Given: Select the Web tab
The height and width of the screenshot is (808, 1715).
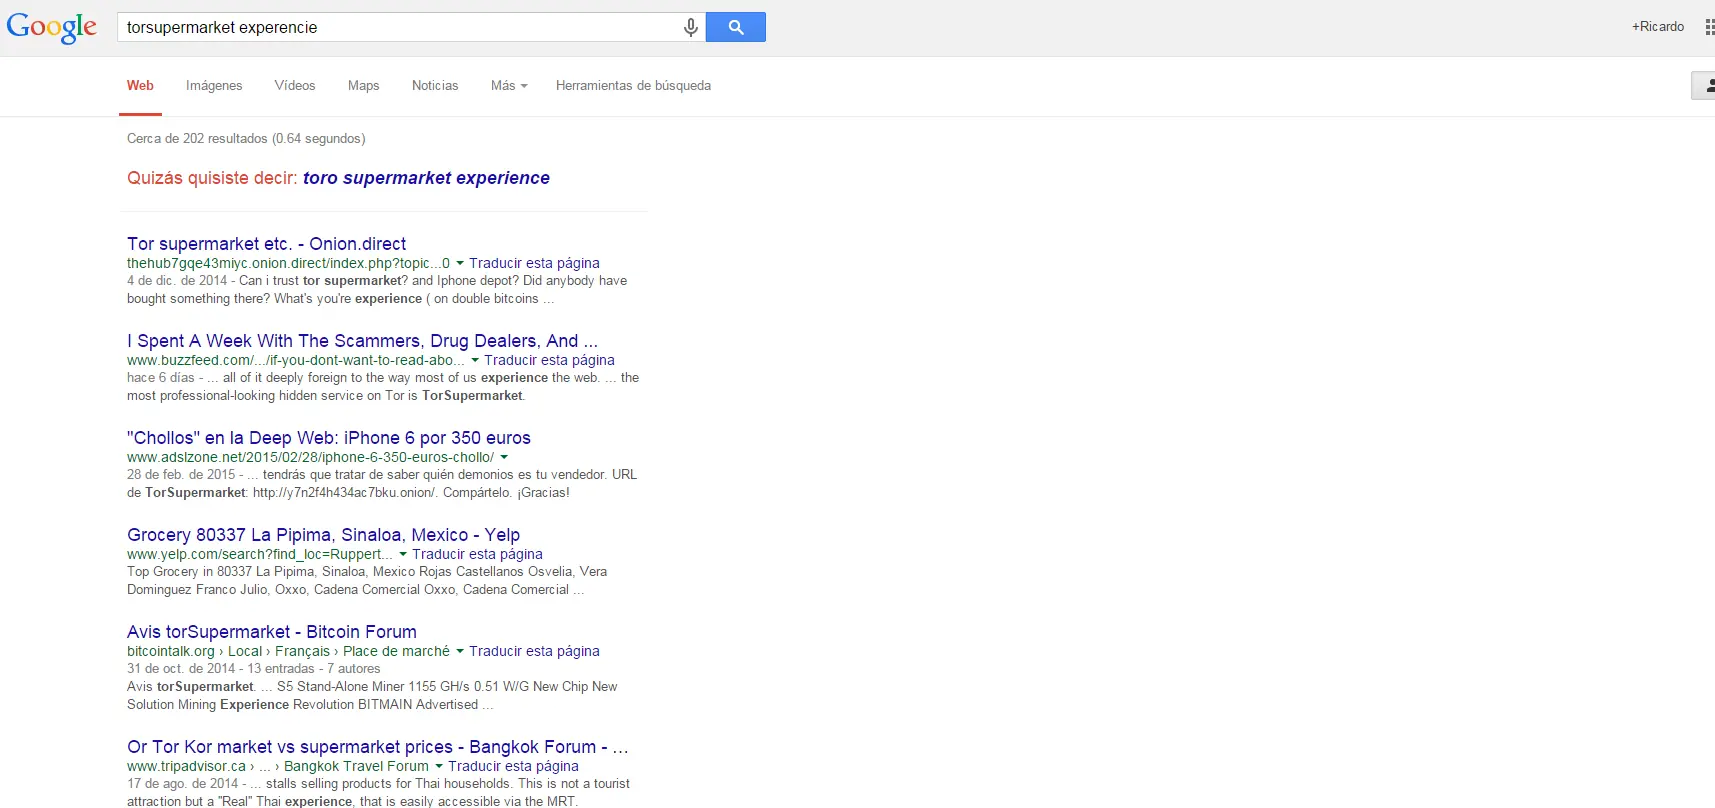Looking at the screenshot, I should click(140, 86).
